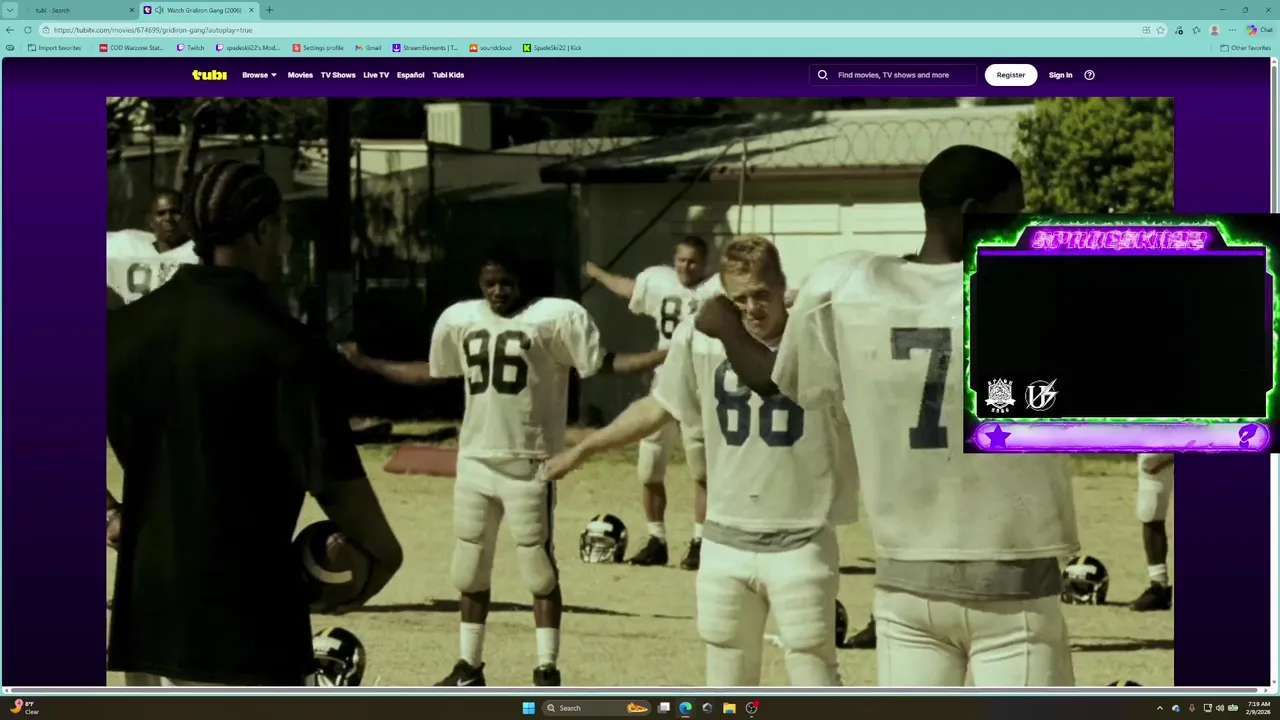
Task: Go back with the browser back arrow
Action: (x=10, y=30)
